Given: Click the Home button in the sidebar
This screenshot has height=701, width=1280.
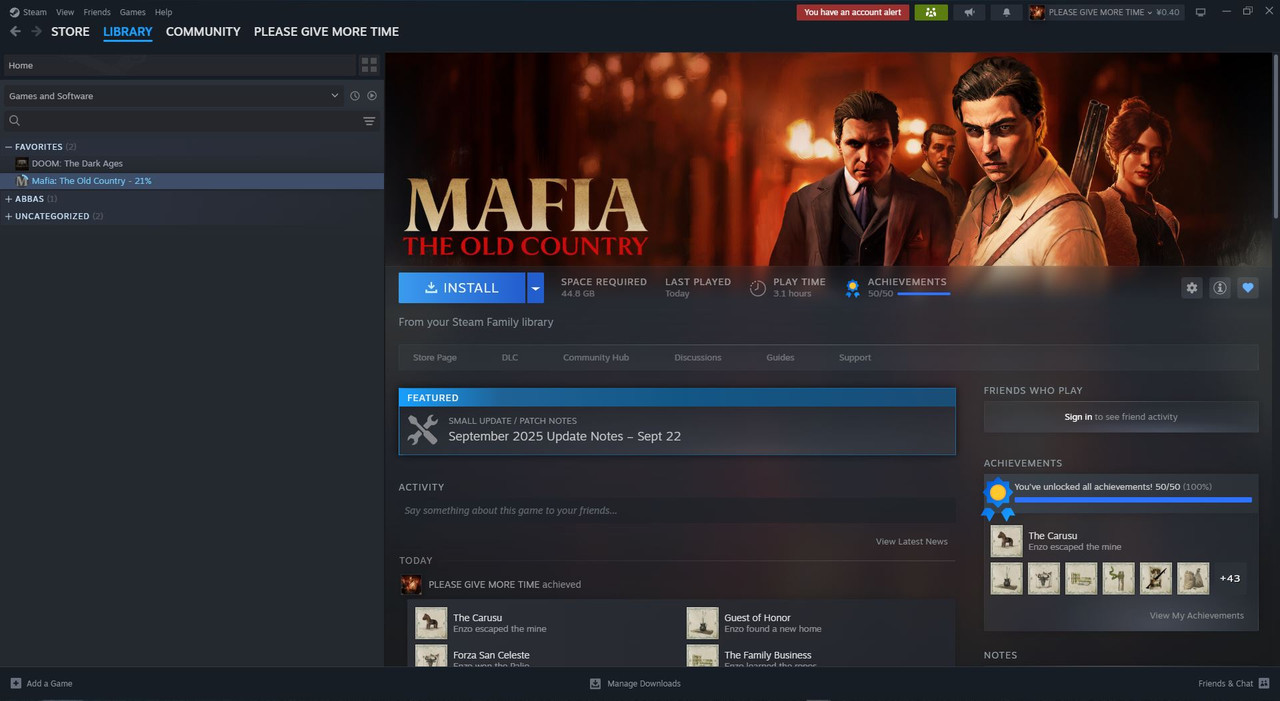Looking at the screenshot, I should [x=180, y=65].
